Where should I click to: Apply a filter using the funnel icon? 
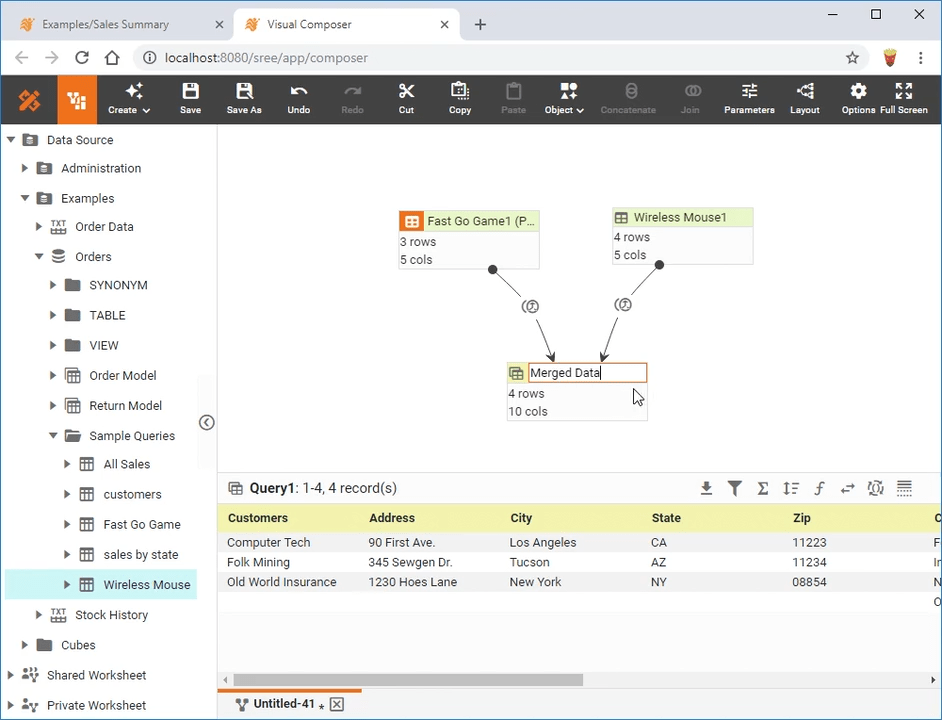point(735,488)
